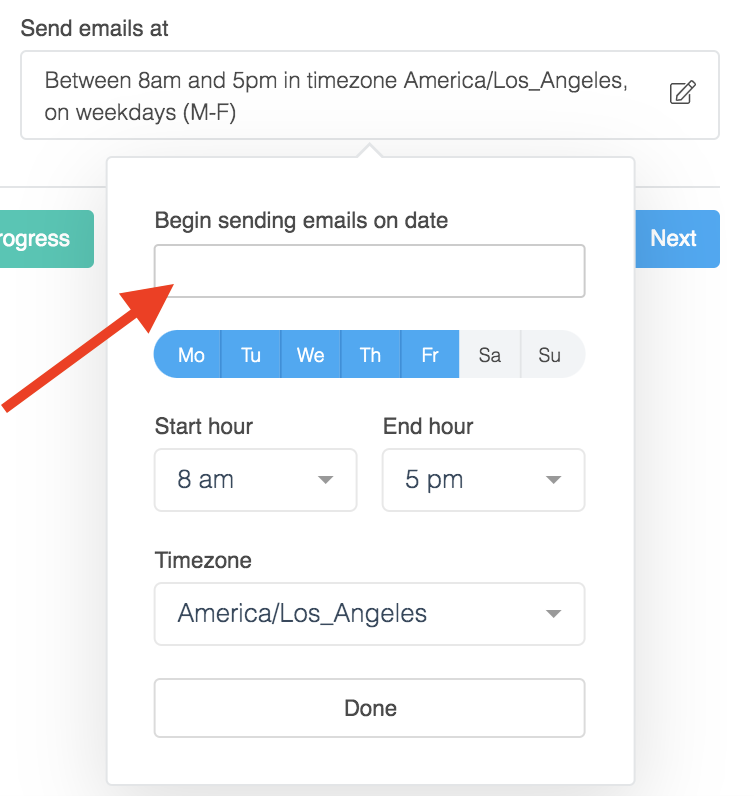The image size is (754, 796).
Task: Toggle Monday sending day
Action: (191, 355)
